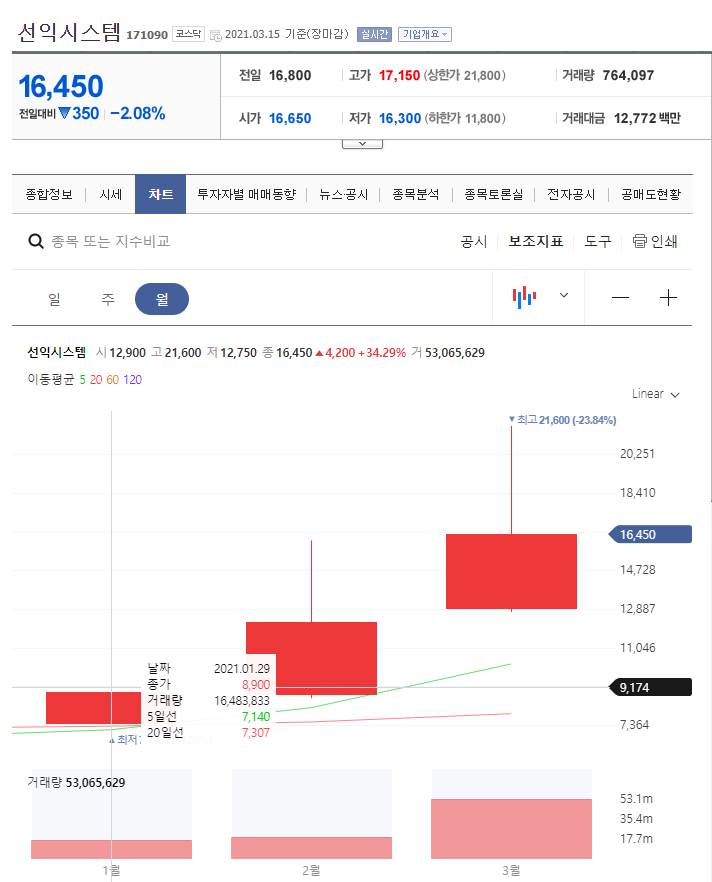Open the 종합정보 tab
This screenshot has height=882, width=712.
pyautogui.click(x=49, y=195)
